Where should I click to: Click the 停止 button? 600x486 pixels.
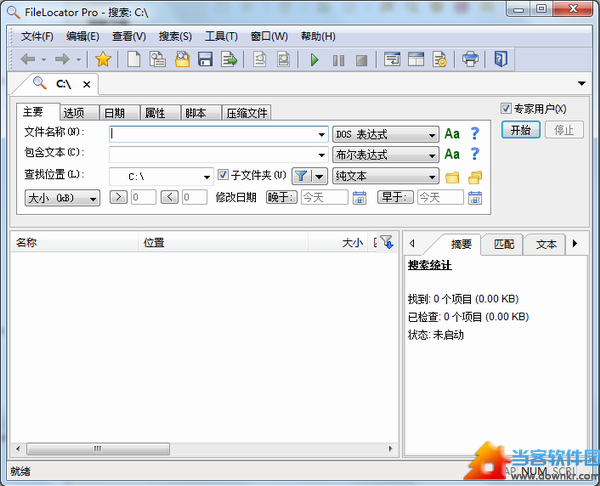[564, 130]
